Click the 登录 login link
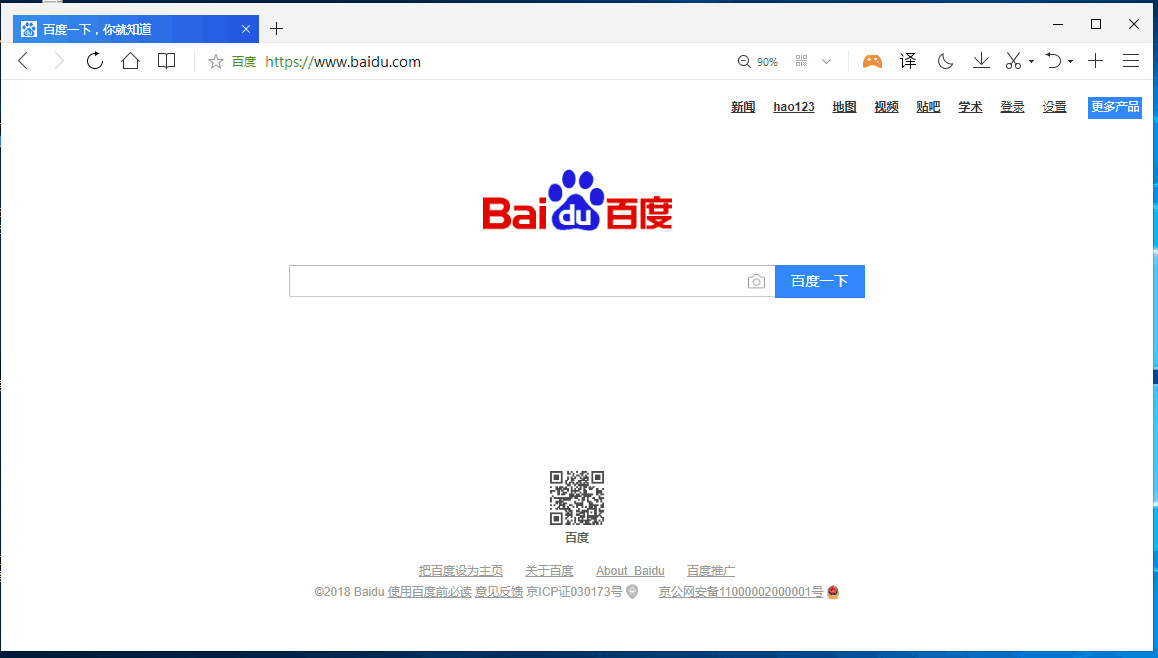The width and height of the screenshot is (1158, 658). [1013, 107]
